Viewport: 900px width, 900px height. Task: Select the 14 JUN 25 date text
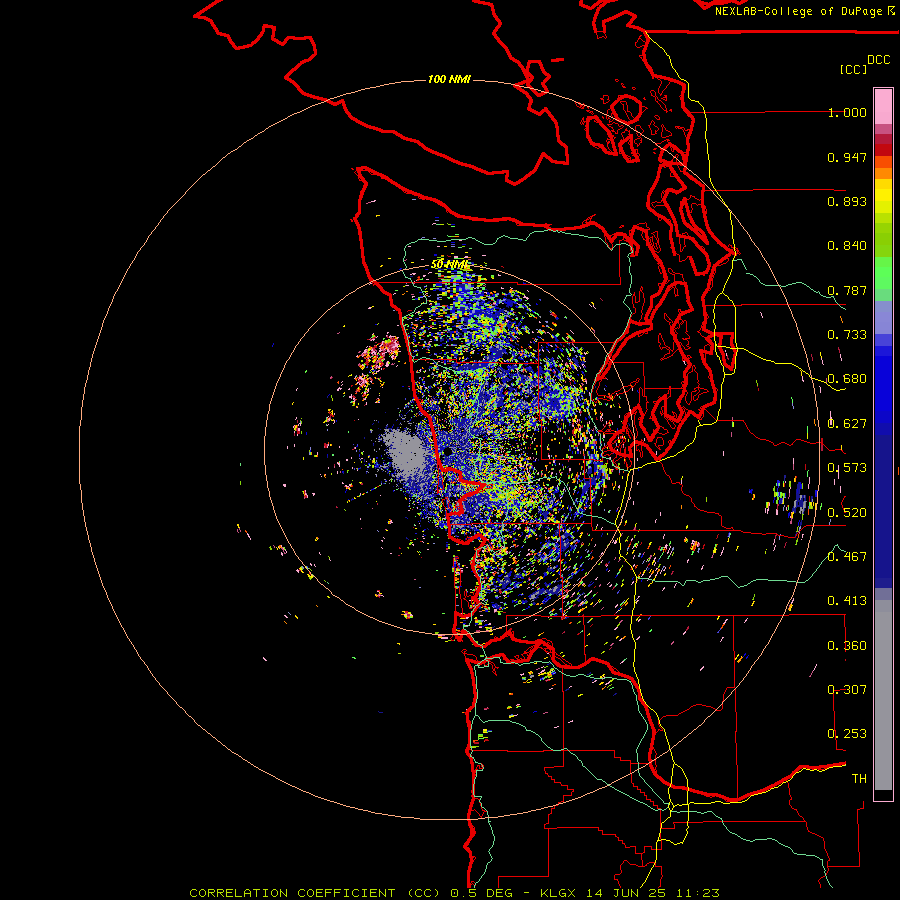click(x=627, y=893)
